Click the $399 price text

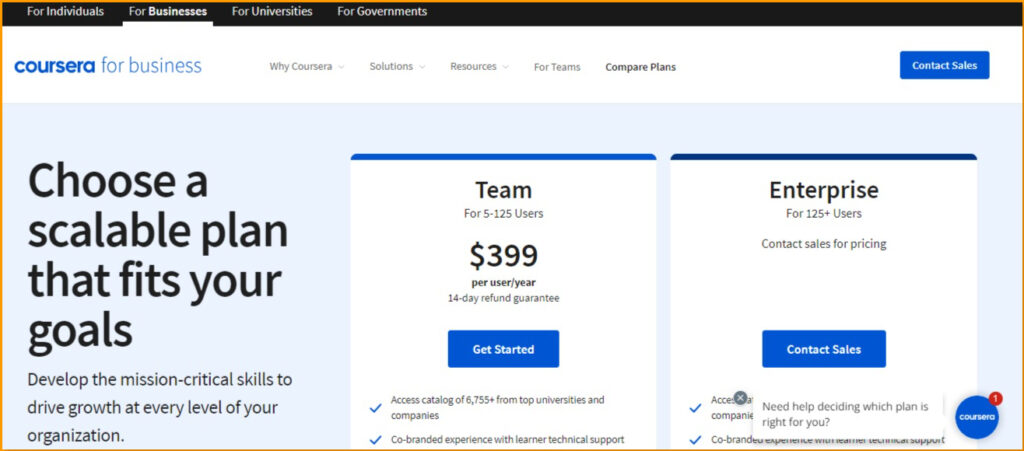point(504,255)
